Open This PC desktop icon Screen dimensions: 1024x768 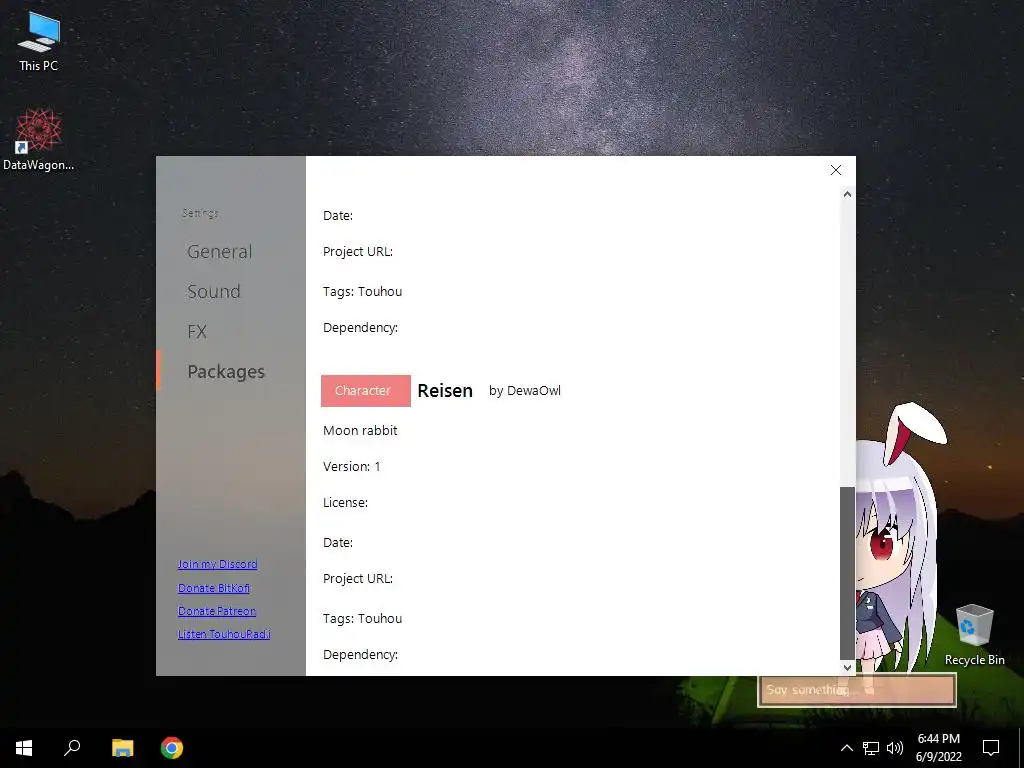[39, 42]
